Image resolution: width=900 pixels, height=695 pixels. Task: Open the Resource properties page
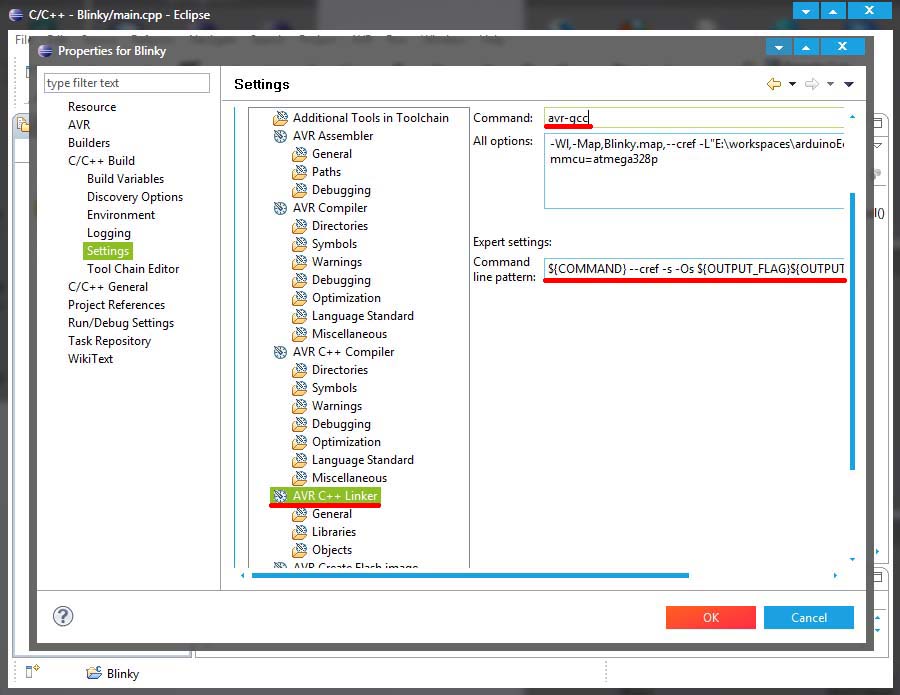(x=92, y=107)
